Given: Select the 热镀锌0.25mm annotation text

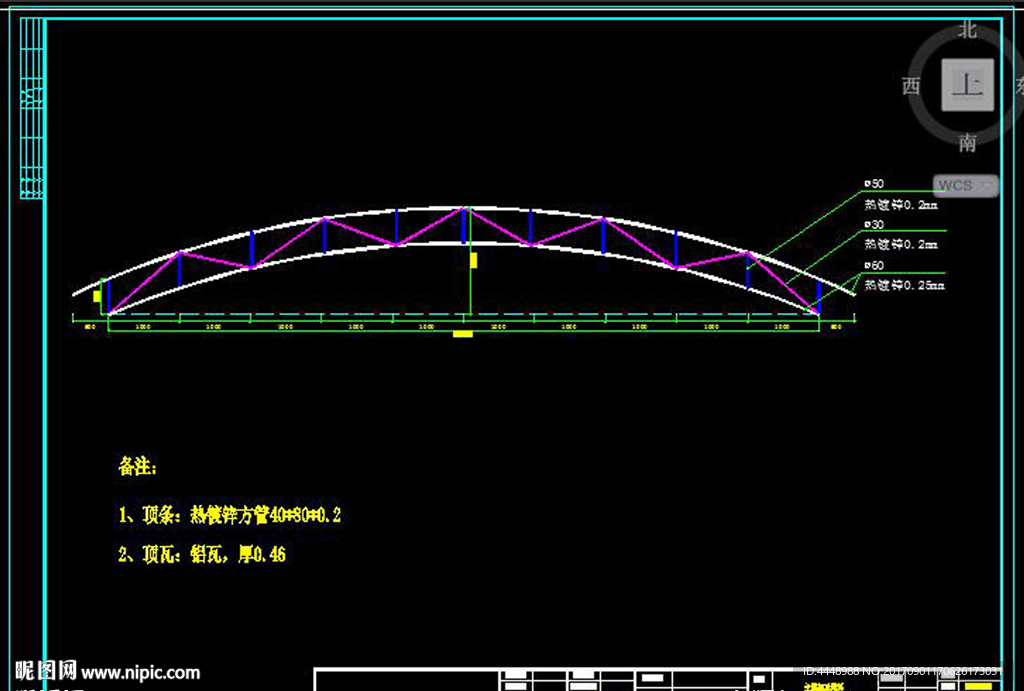Looking at the screenshot, I should tap(904, 285).
